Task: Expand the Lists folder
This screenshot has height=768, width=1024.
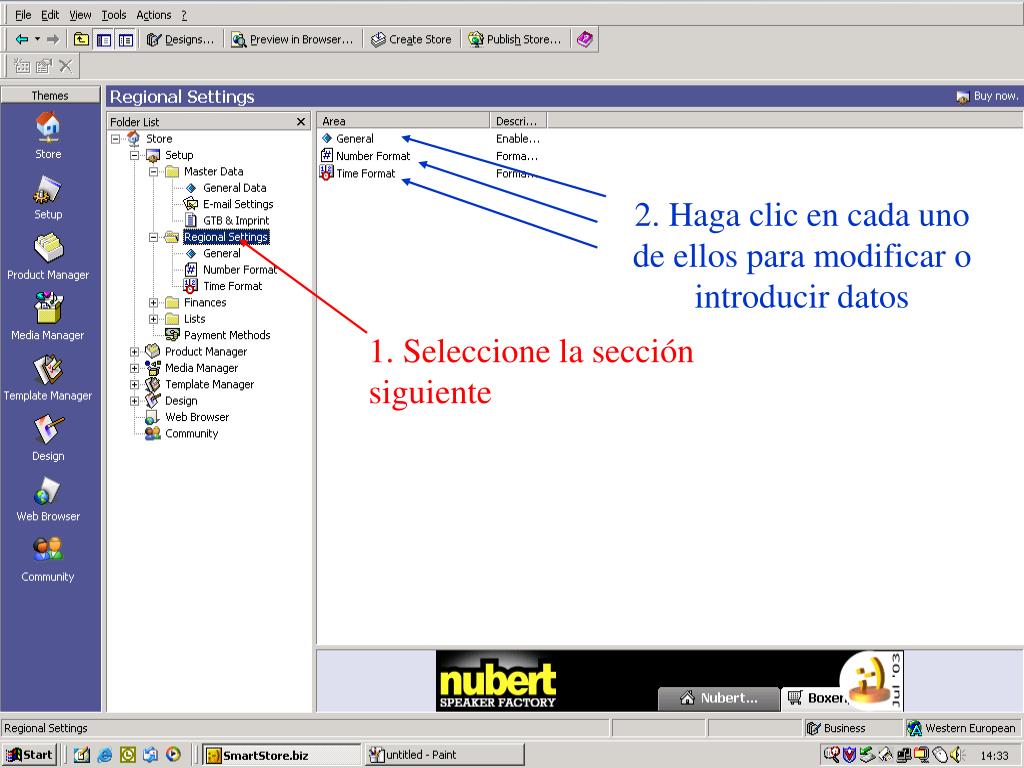Action: [153, 319]
